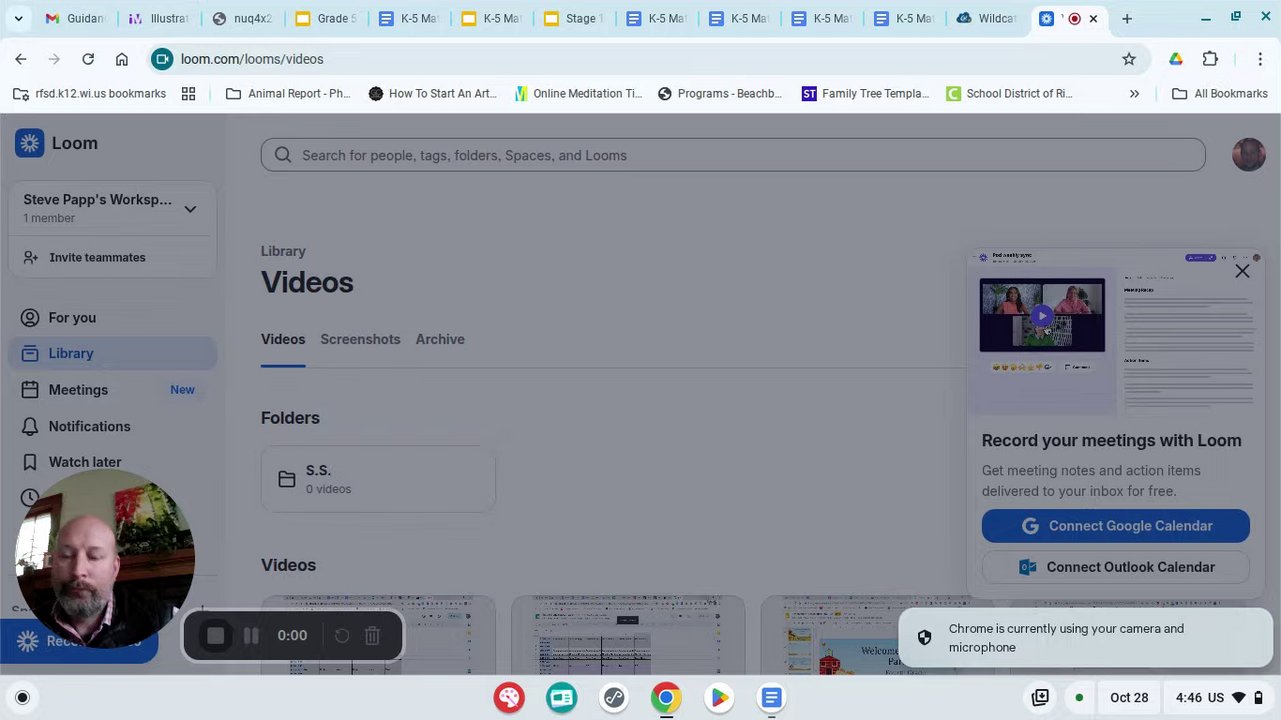Click the webcam bubble preview
The image size is (1281, 720).
click(x=105, y=559)
